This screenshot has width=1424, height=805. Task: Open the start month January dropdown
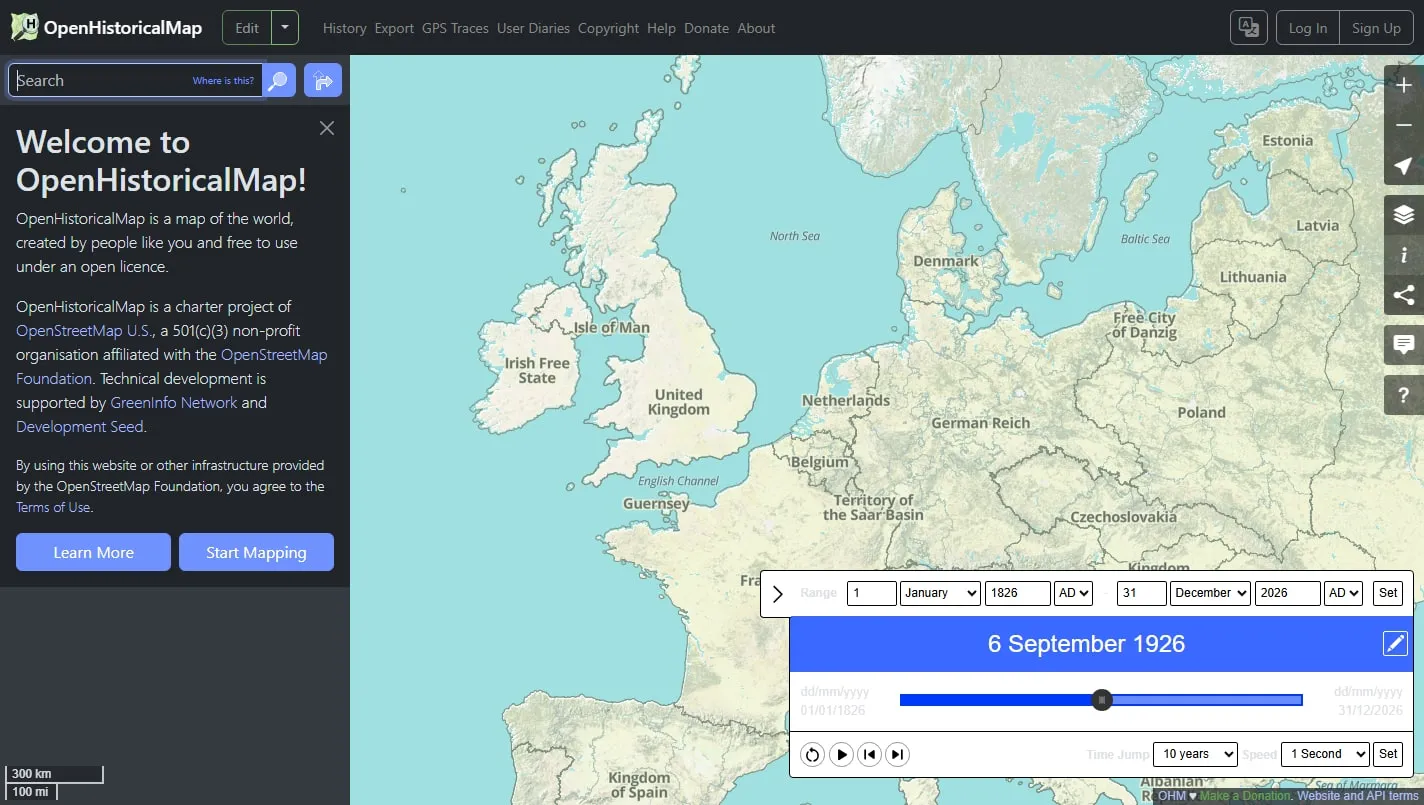pos(940,593)
